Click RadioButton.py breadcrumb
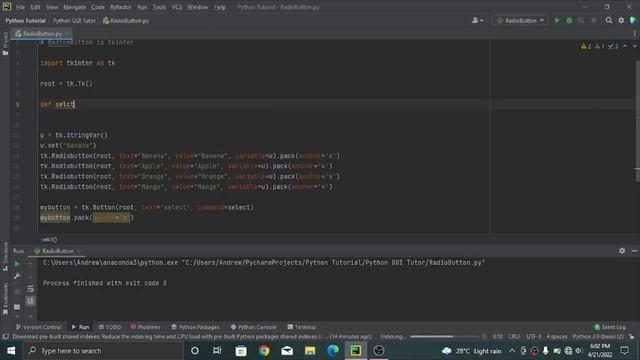The image size is (640, 360). click(126, 20)
